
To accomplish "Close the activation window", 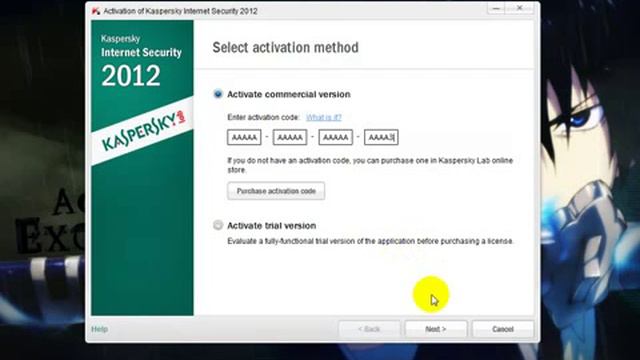I will pos(520,9).
